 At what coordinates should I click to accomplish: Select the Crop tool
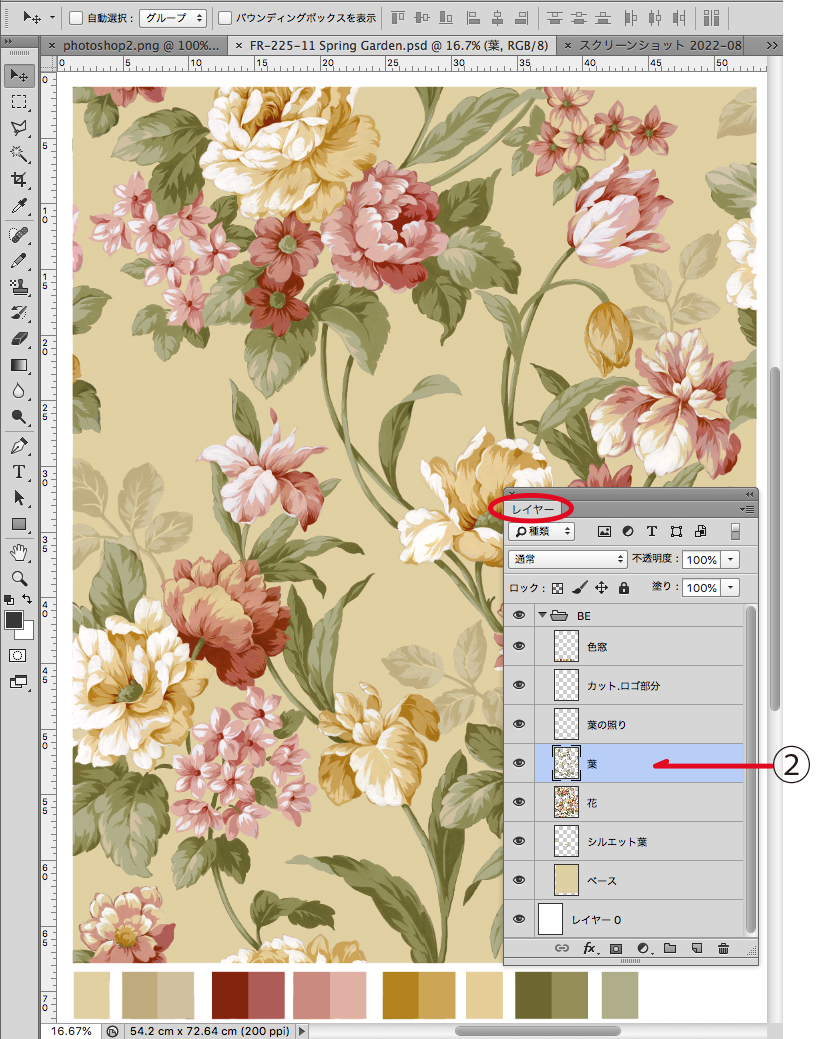tap(19, 180)
